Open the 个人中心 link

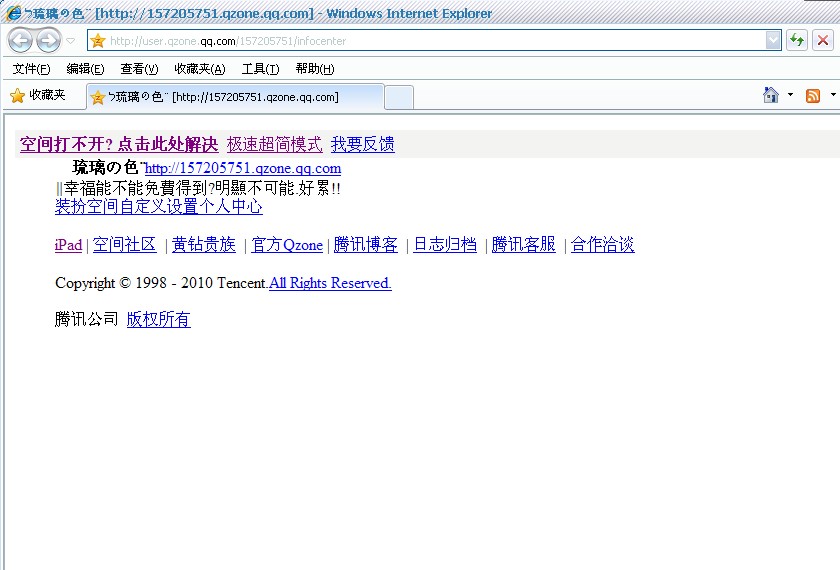point(230,206)
